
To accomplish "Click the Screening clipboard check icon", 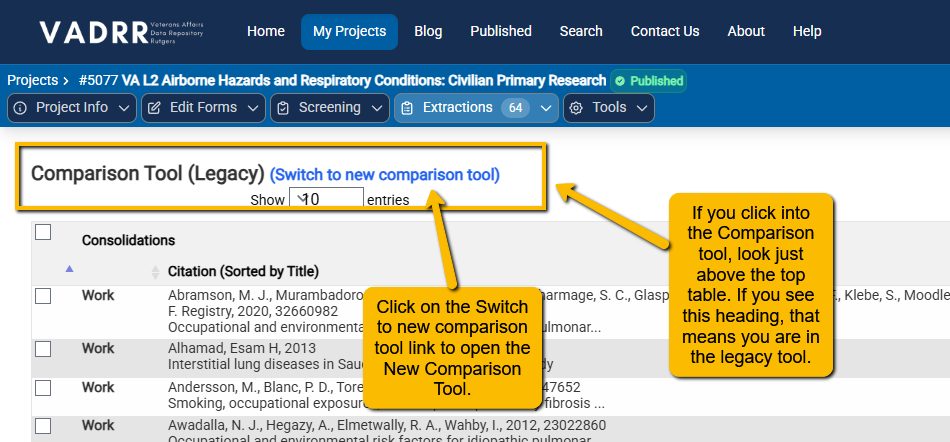I will tap(283, 108).
